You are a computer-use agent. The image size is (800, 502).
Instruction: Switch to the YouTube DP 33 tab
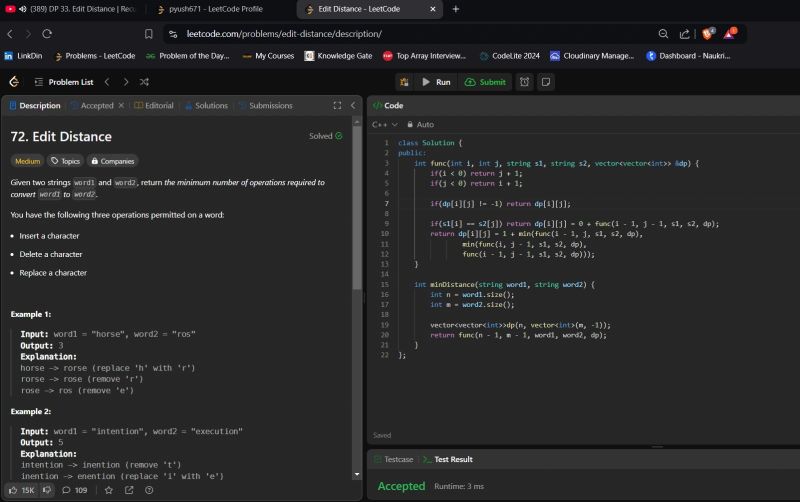tap(71, 9)
